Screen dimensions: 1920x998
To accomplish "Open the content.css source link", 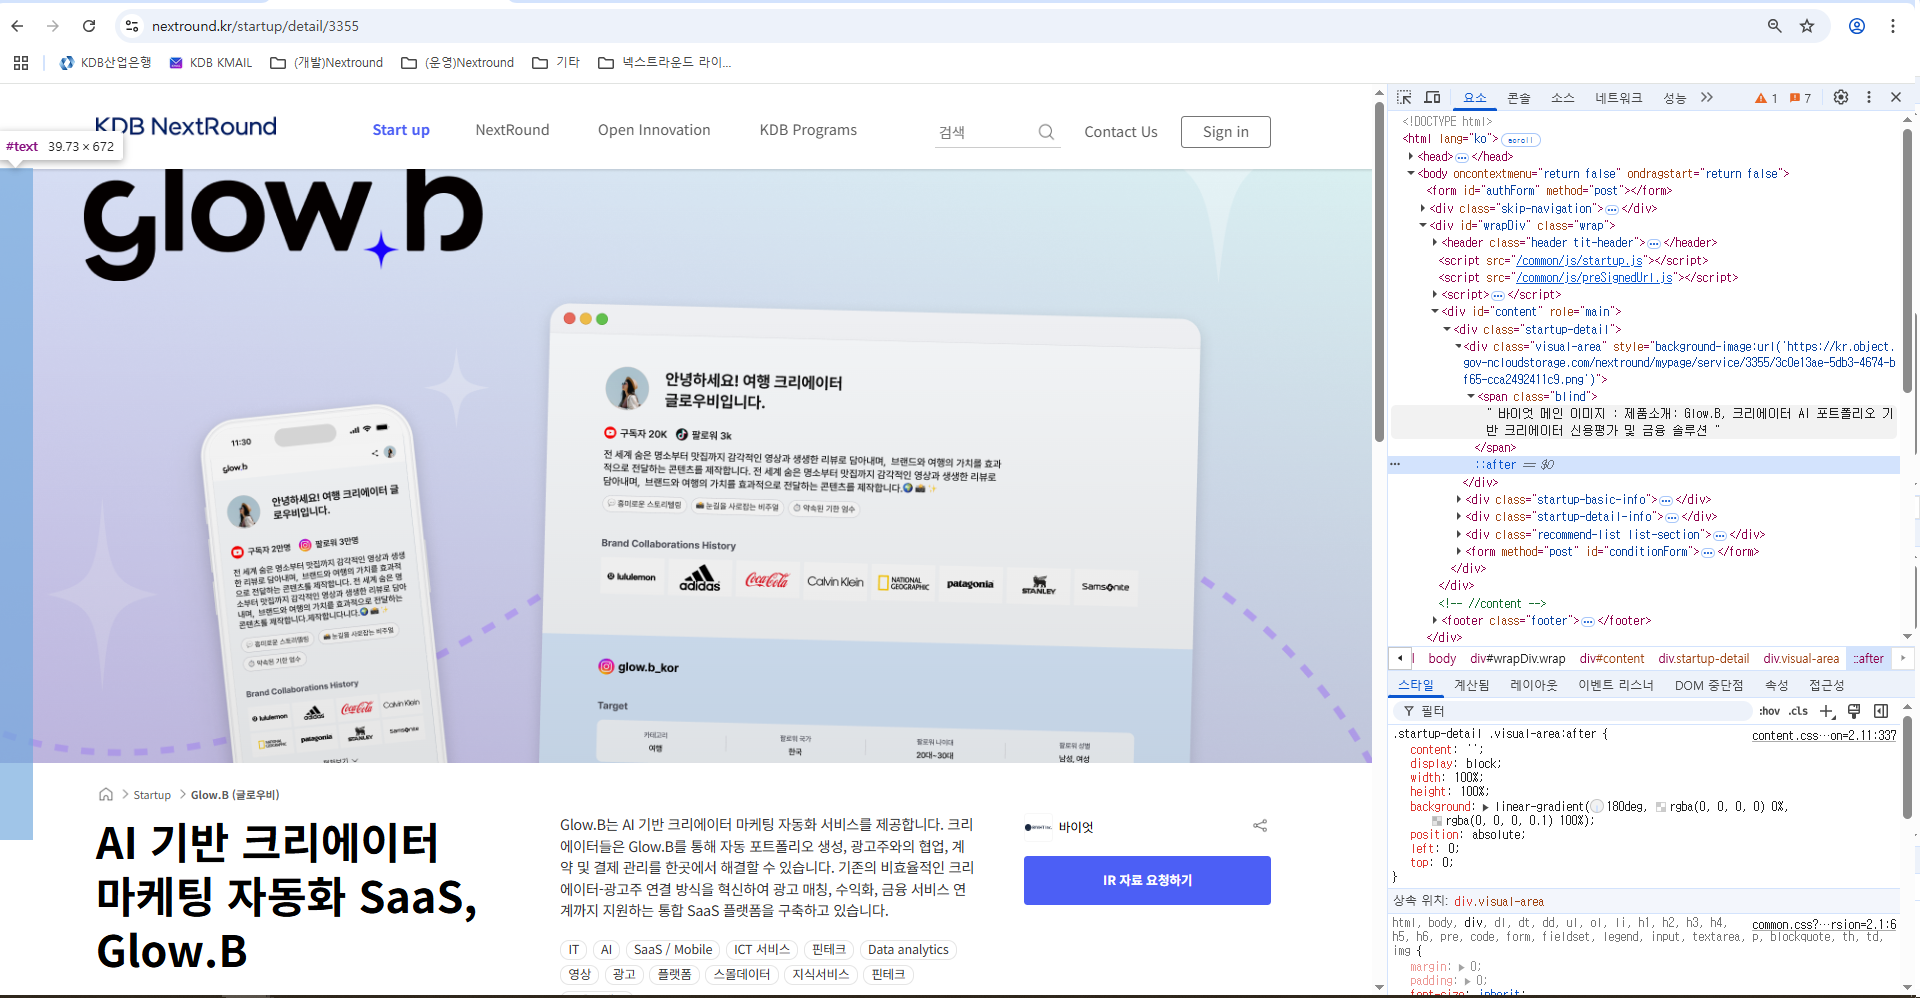I will point(1823,736).
